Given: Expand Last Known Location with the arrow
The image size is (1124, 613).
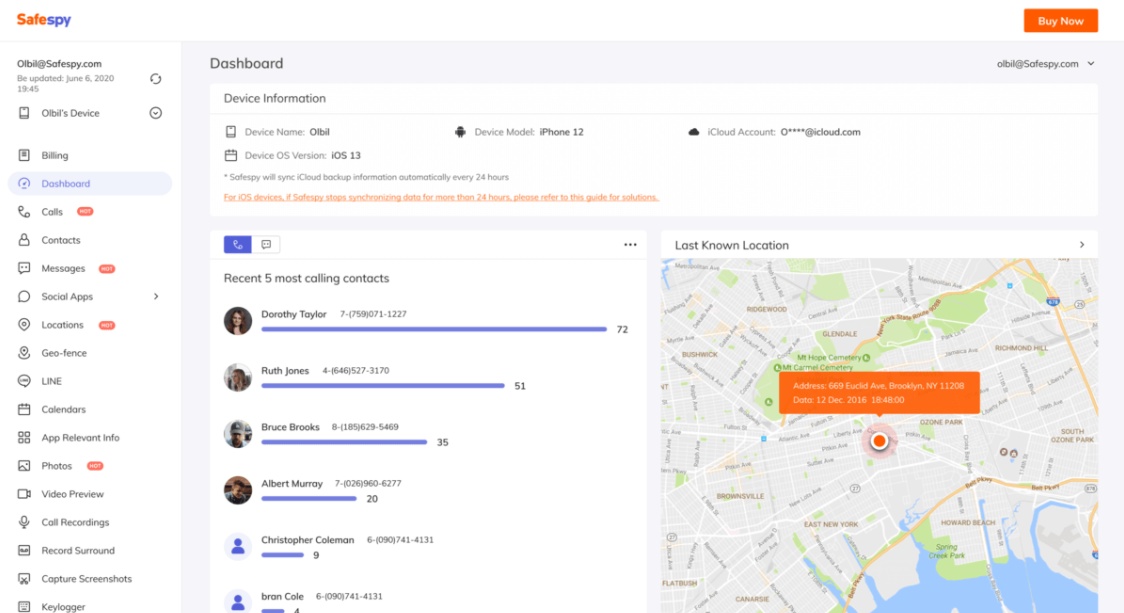Looking at the screenshot, I should (x=1082, y=245).
